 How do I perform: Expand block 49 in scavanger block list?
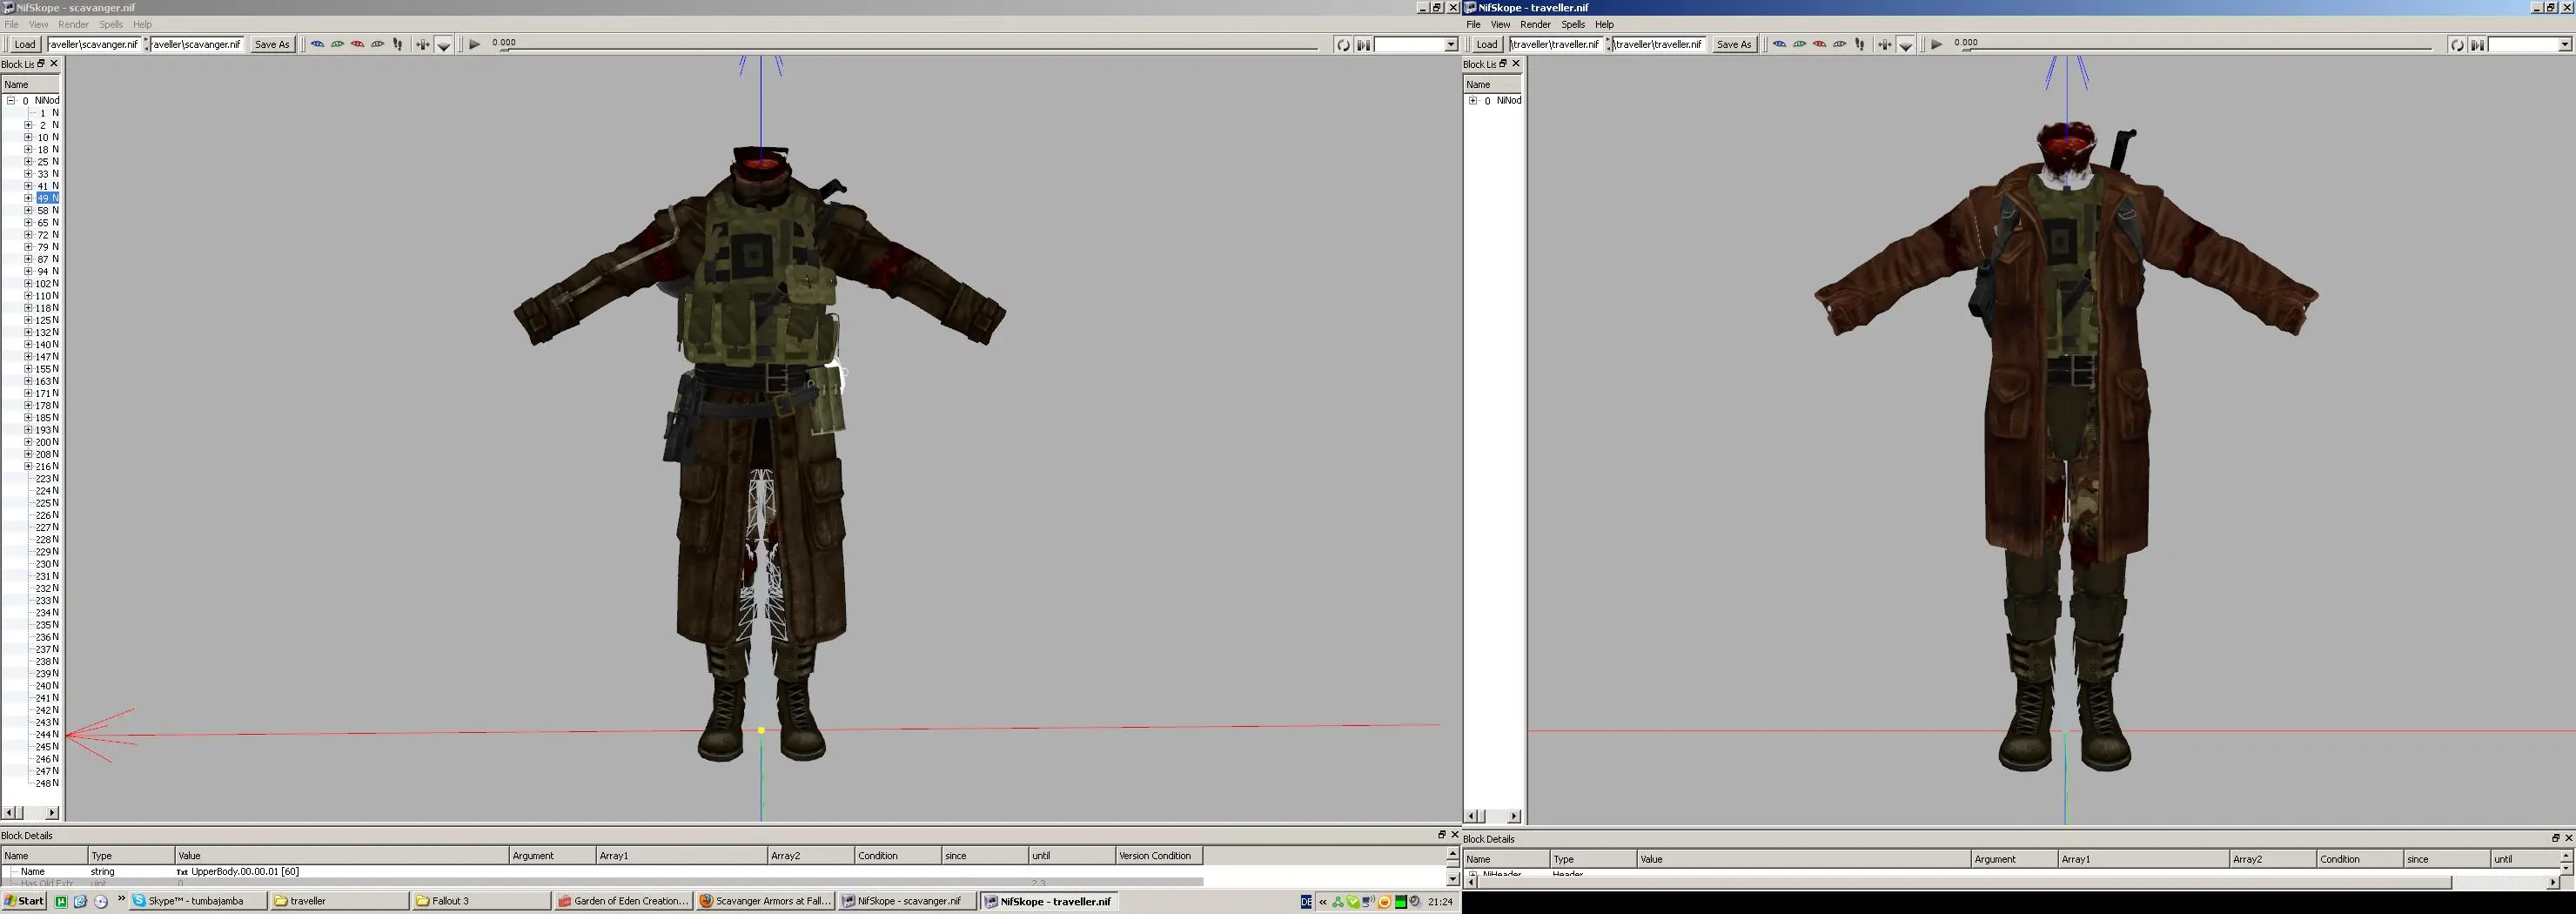tap(28, 198)
